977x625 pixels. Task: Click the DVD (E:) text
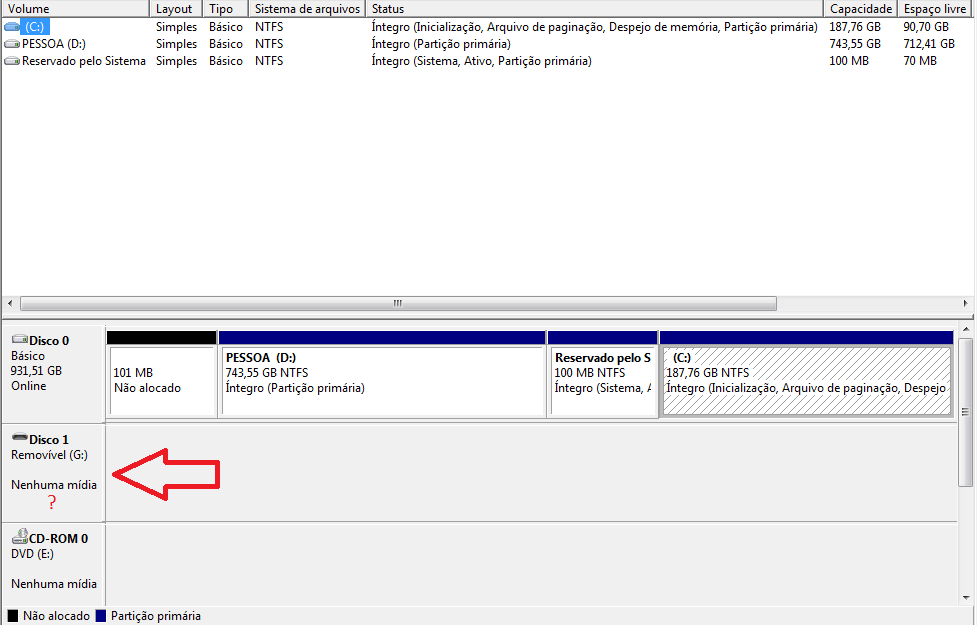click(32, 554)
